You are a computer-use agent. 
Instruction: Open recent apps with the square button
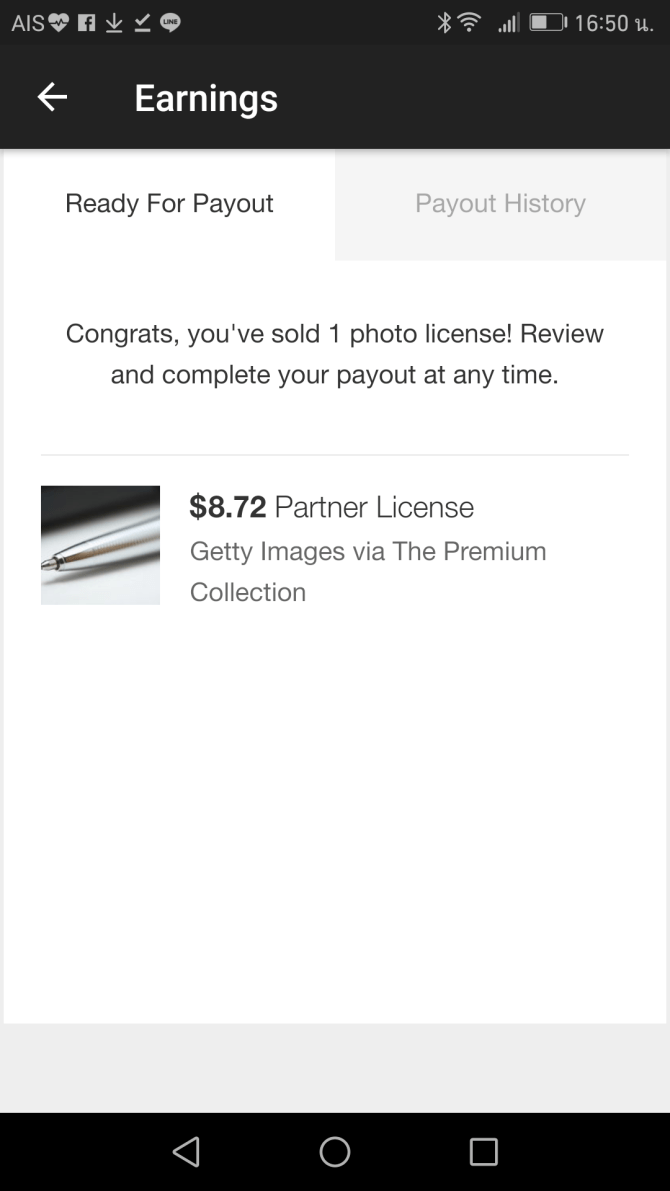tap(483, 1152)
